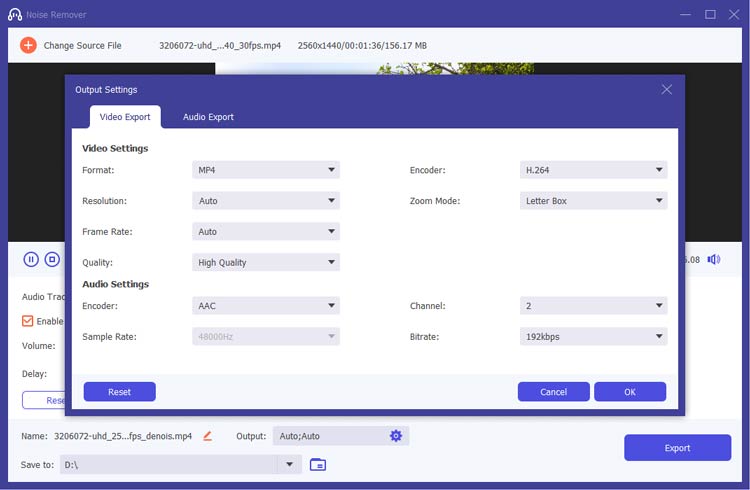The image size is (750, 490).
Task: Open the video Encoder dropdown showing H.264
Action: [593, 170]
